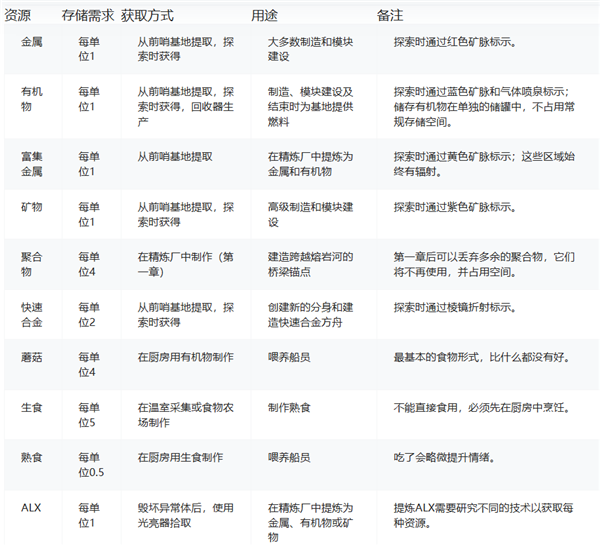Click storage cell 每单位1 in 富集金属 row
Image resolution: width=600 pixels, height=546 pixels.
[89, 164]
